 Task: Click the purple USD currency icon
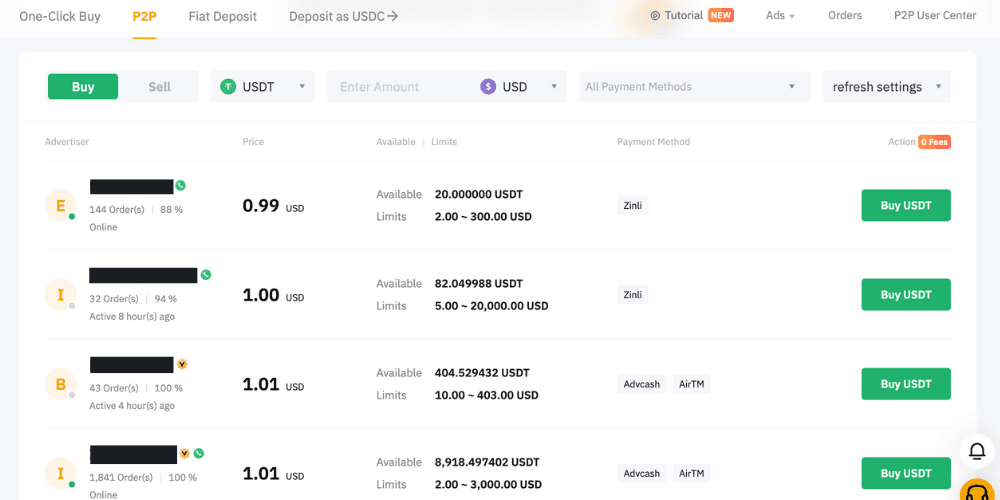click(488, 87)
